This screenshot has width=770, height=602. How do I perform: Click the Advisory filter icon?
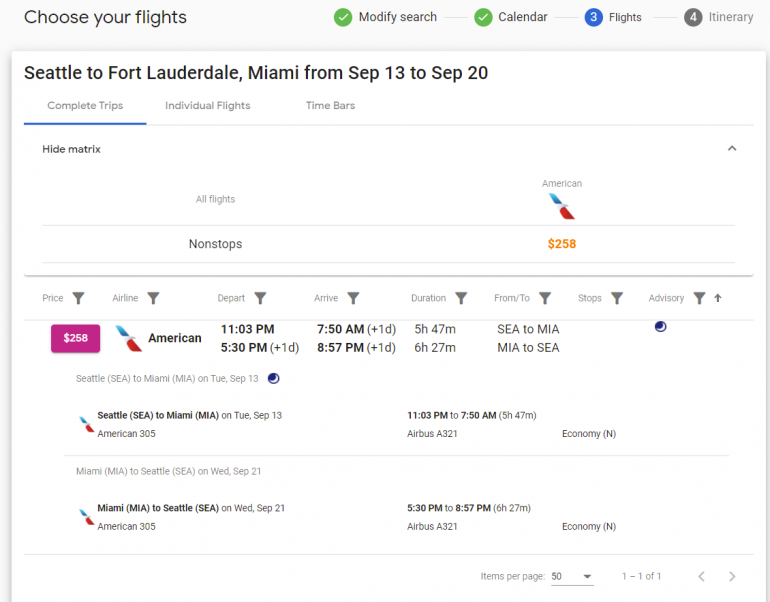(699, 298)
